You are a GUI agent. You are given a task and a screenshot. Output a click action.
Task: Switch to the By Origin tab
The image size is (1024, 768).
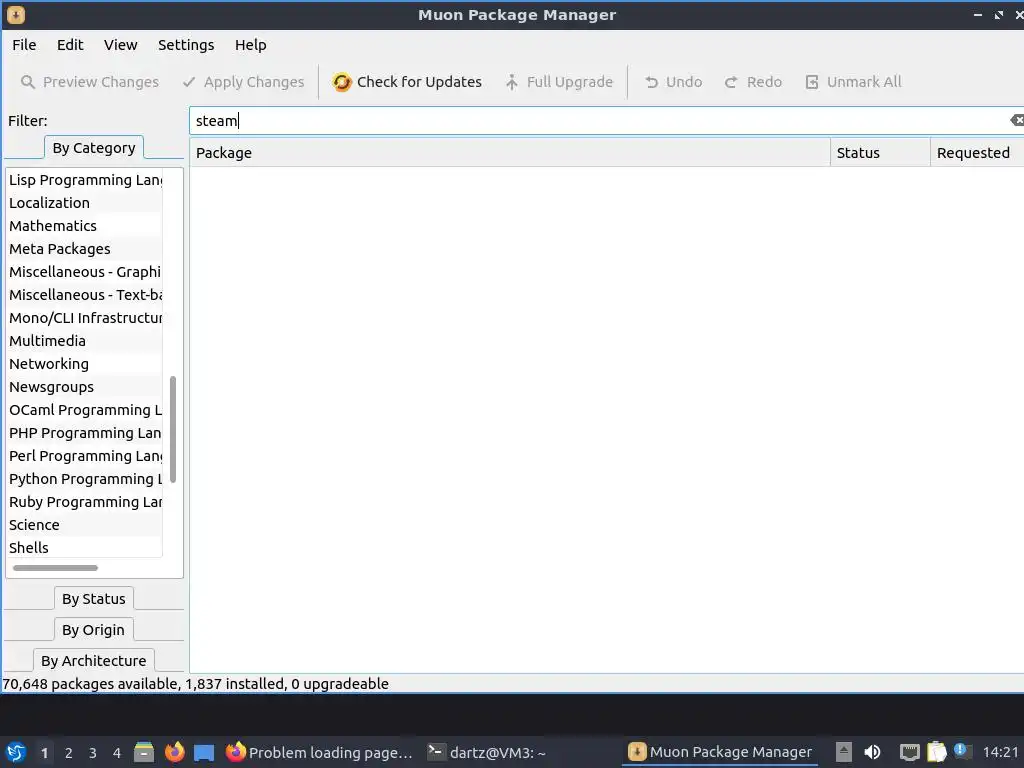pos(93,630)
